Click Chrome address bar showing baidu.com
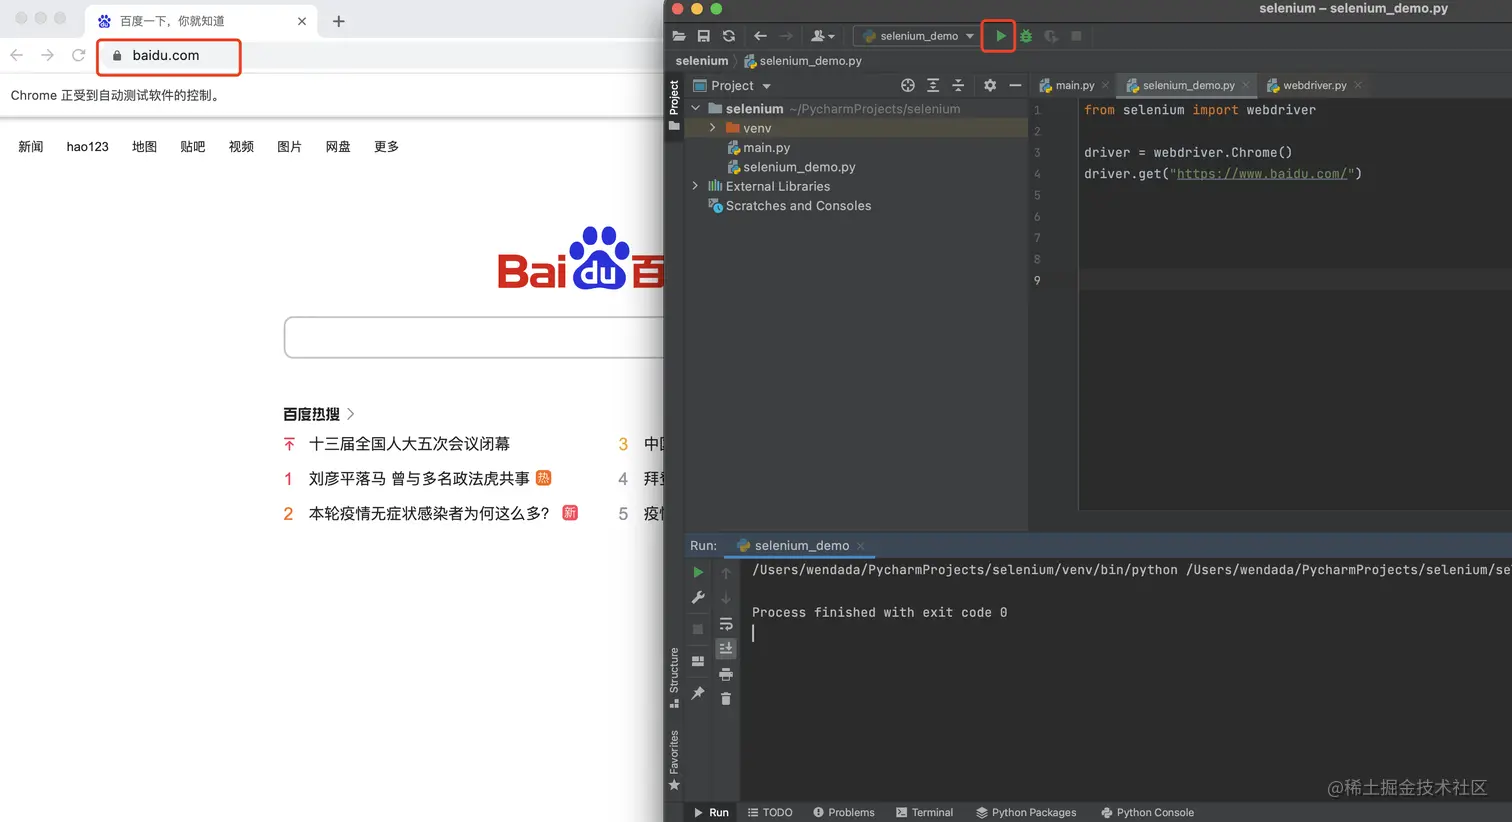This screenshot has height=822, width=1512. click(169, 56)
